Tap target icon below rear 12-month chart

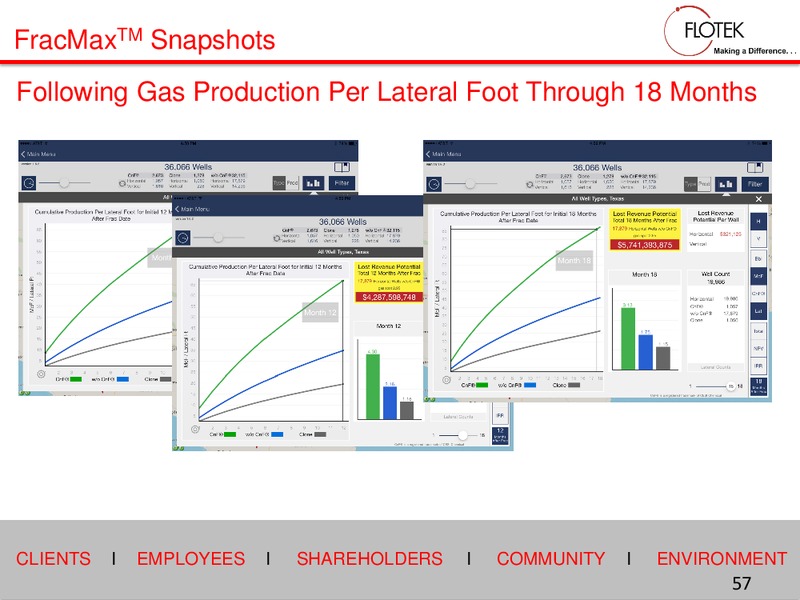[41, 374]
